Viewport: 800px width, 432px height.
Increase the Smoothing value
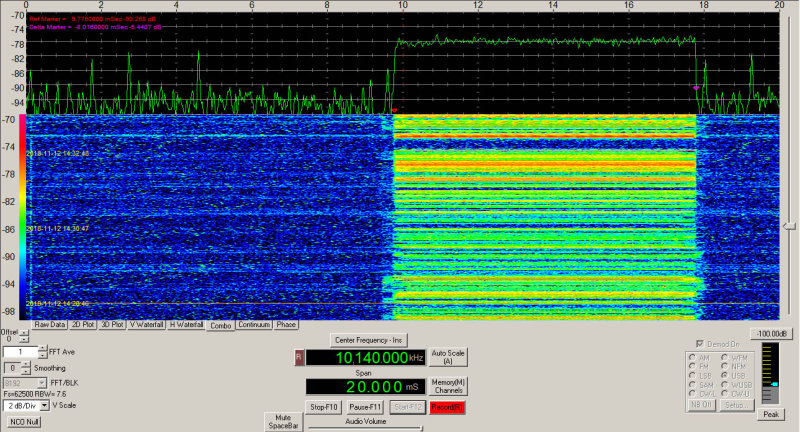click(x=26, y=365)
